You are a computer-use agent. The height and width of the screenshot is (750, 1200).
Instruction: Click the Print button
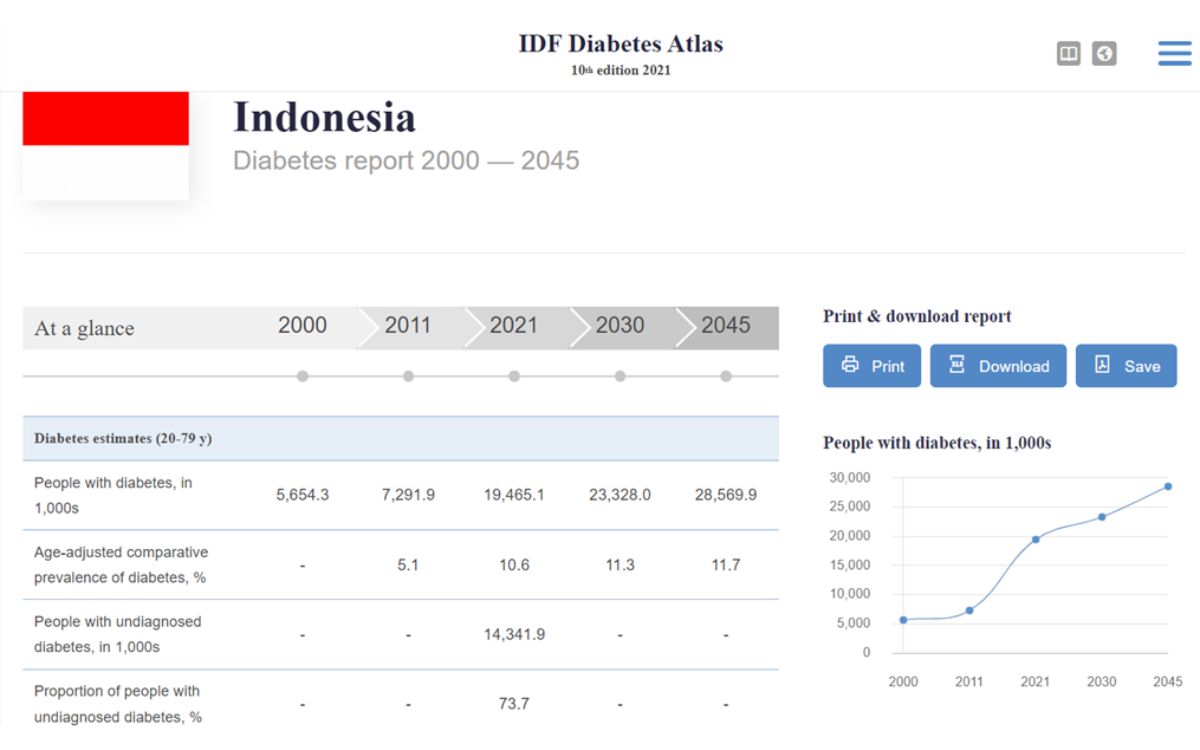point(871,365)
